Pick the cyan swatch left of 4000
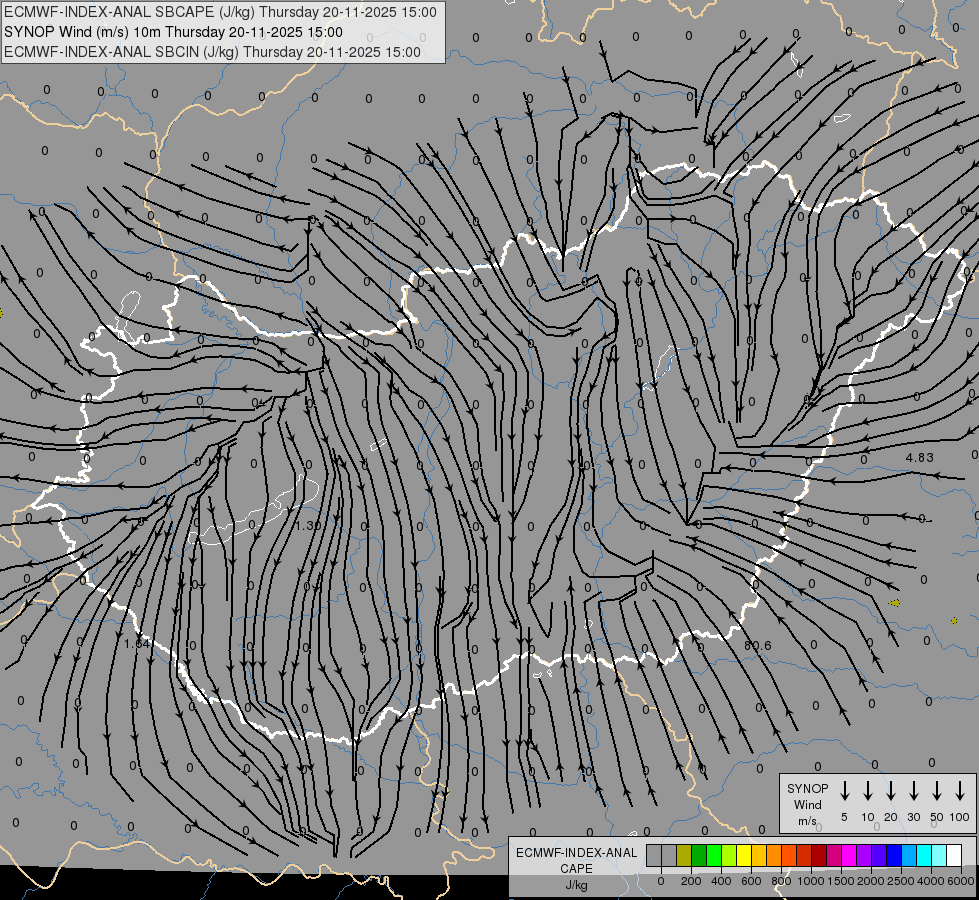This screenshot has width=979, height=900. 923,855
